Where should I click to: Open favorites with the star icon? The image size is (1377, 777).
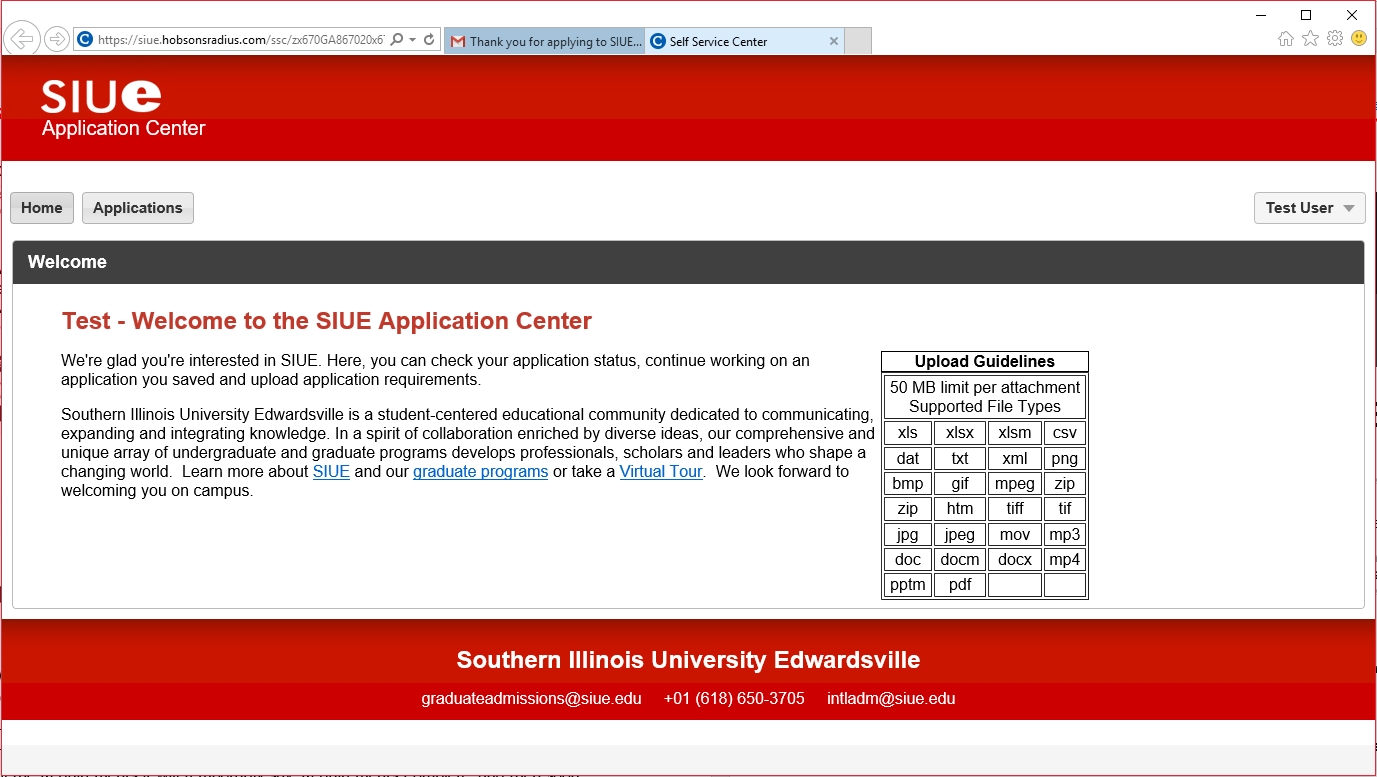1310,39
